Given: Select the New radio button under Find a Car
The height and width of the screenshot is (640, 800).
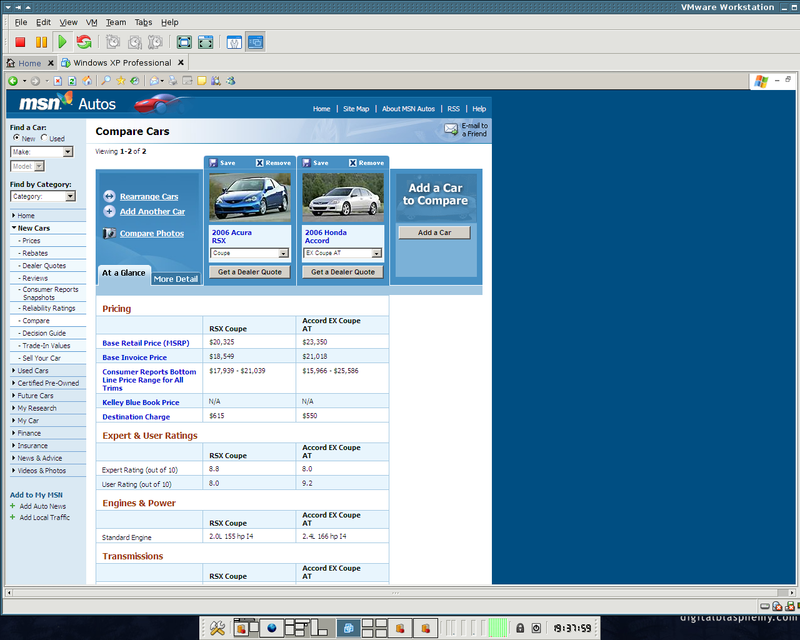Looking at the screenshot, I should point(16,138).
